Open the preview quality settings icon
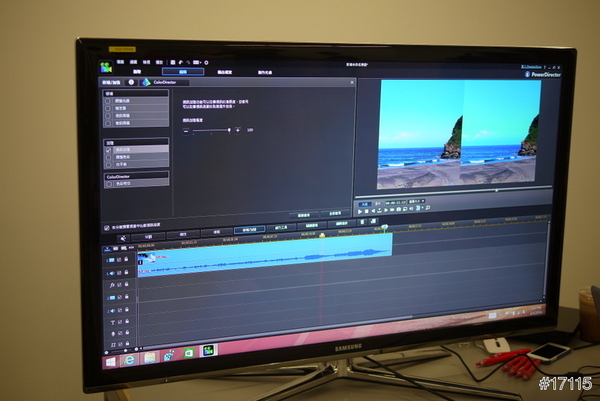600x401 pixels. pyautogui.click(x=405, y=209)
